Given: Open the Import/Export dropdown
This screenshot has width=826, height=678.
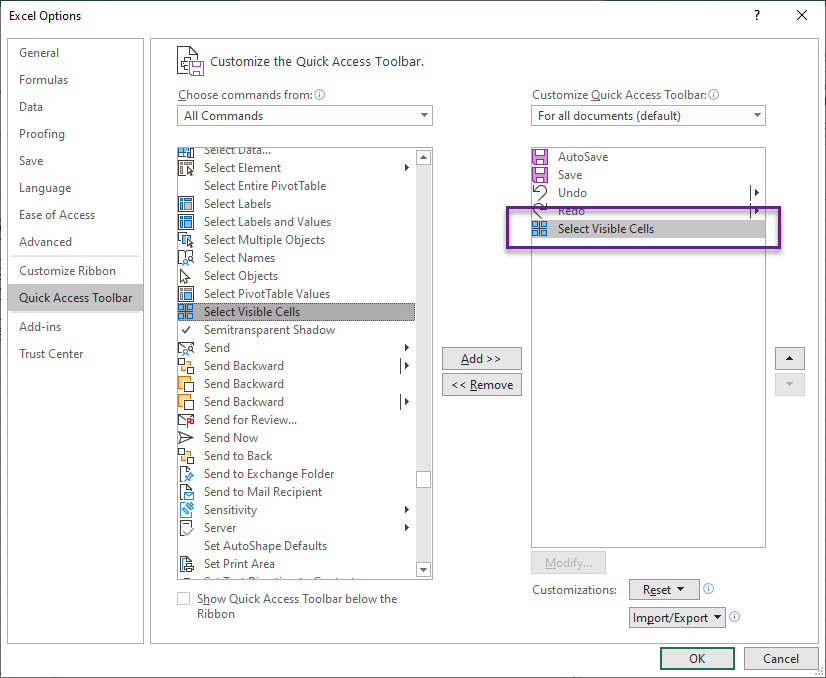Looking at the screenshot, I should pyautogui.click(x=677, y=617).
